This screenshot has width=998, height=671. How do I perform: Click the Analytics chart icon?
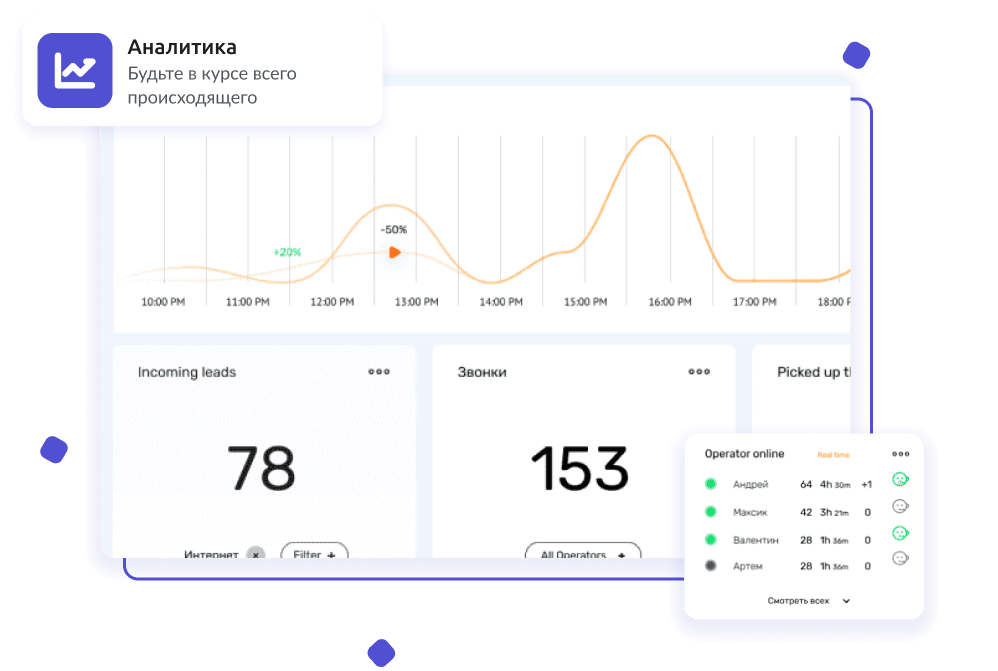[76, 70]
